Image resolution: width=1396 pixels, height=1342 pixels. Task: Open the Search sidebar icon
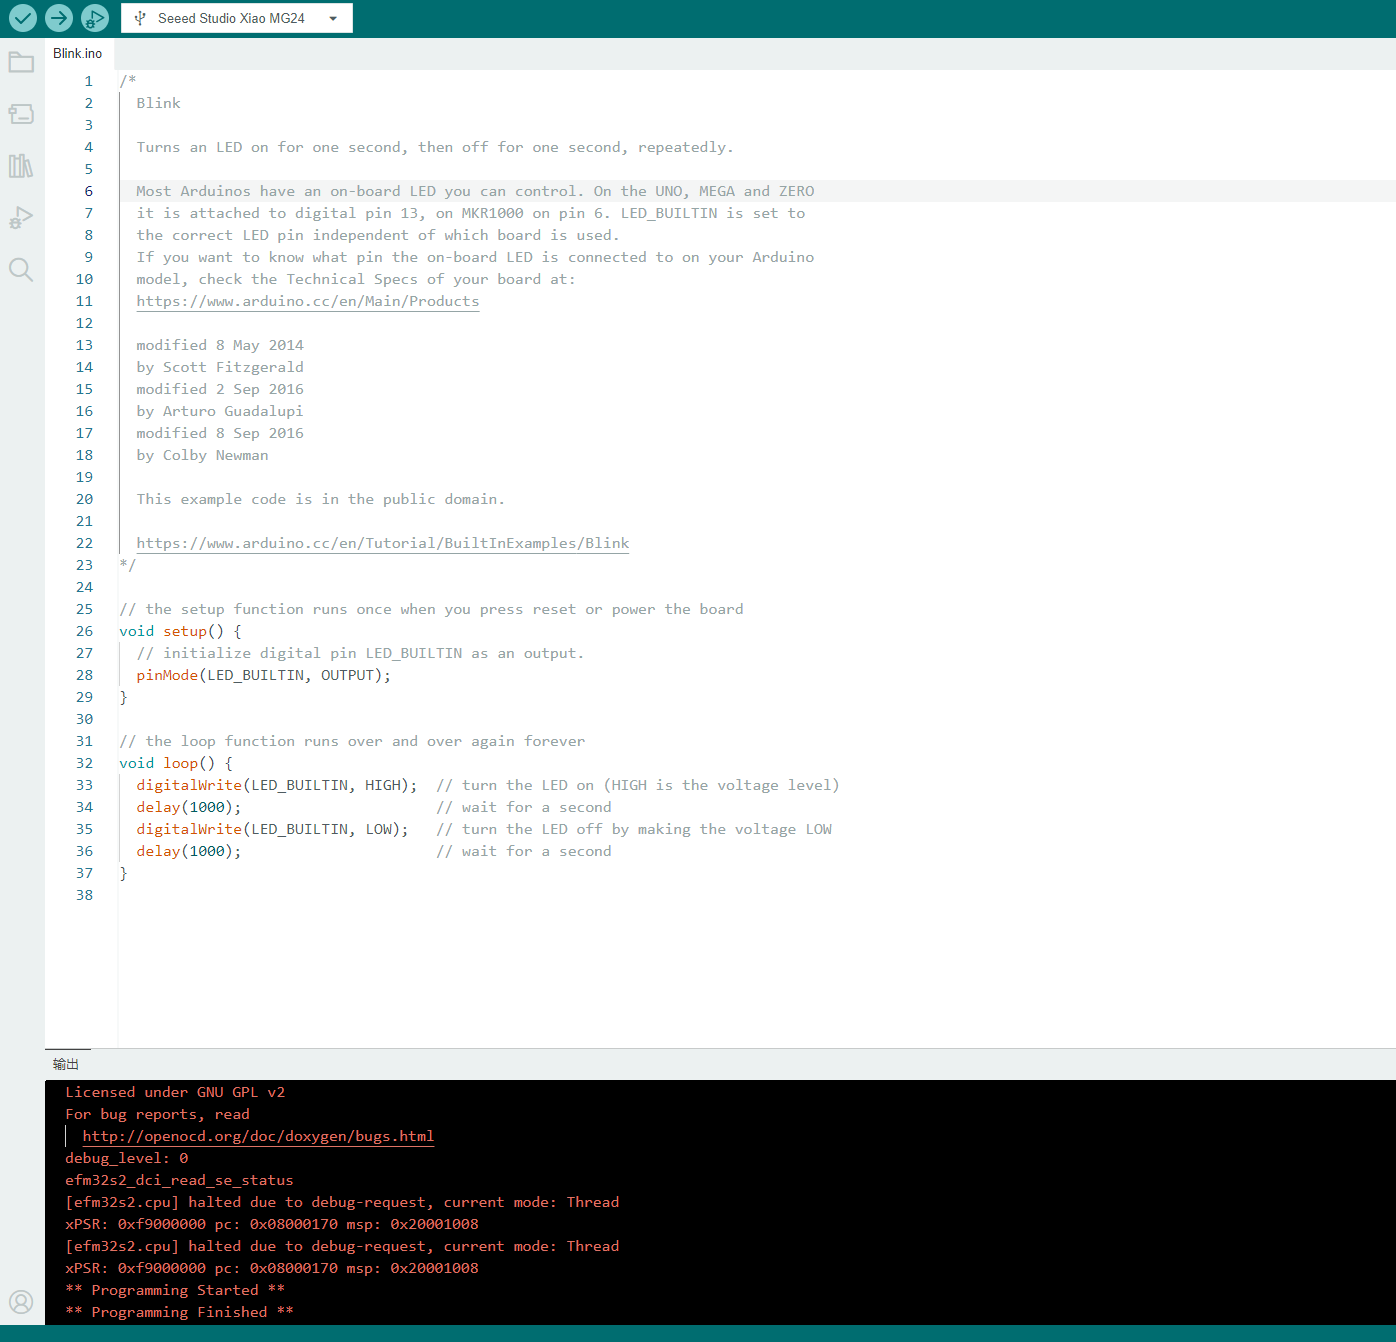(21, 269)
